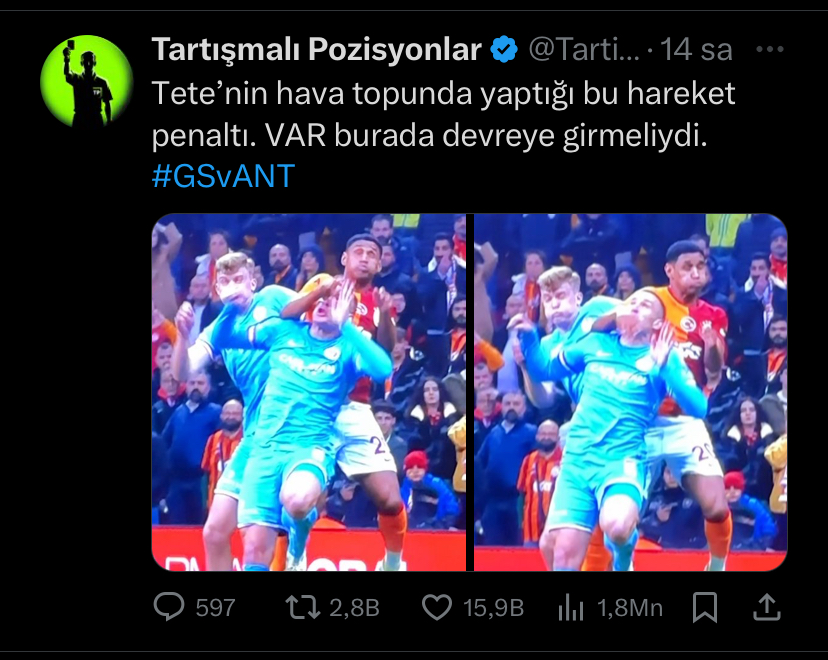Click the 1,8Mn views count

[x=630, y=608]
